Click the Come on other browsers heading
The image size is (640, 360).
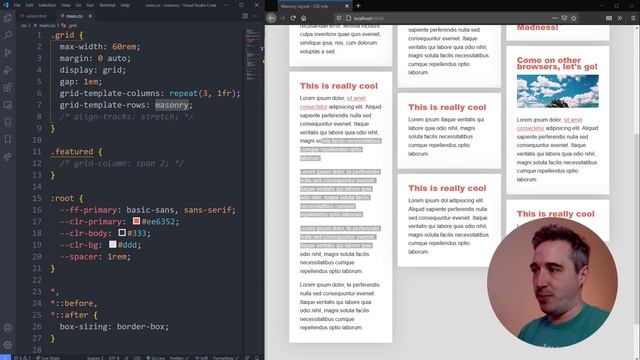pyautogui.click(x=557, y=63)
